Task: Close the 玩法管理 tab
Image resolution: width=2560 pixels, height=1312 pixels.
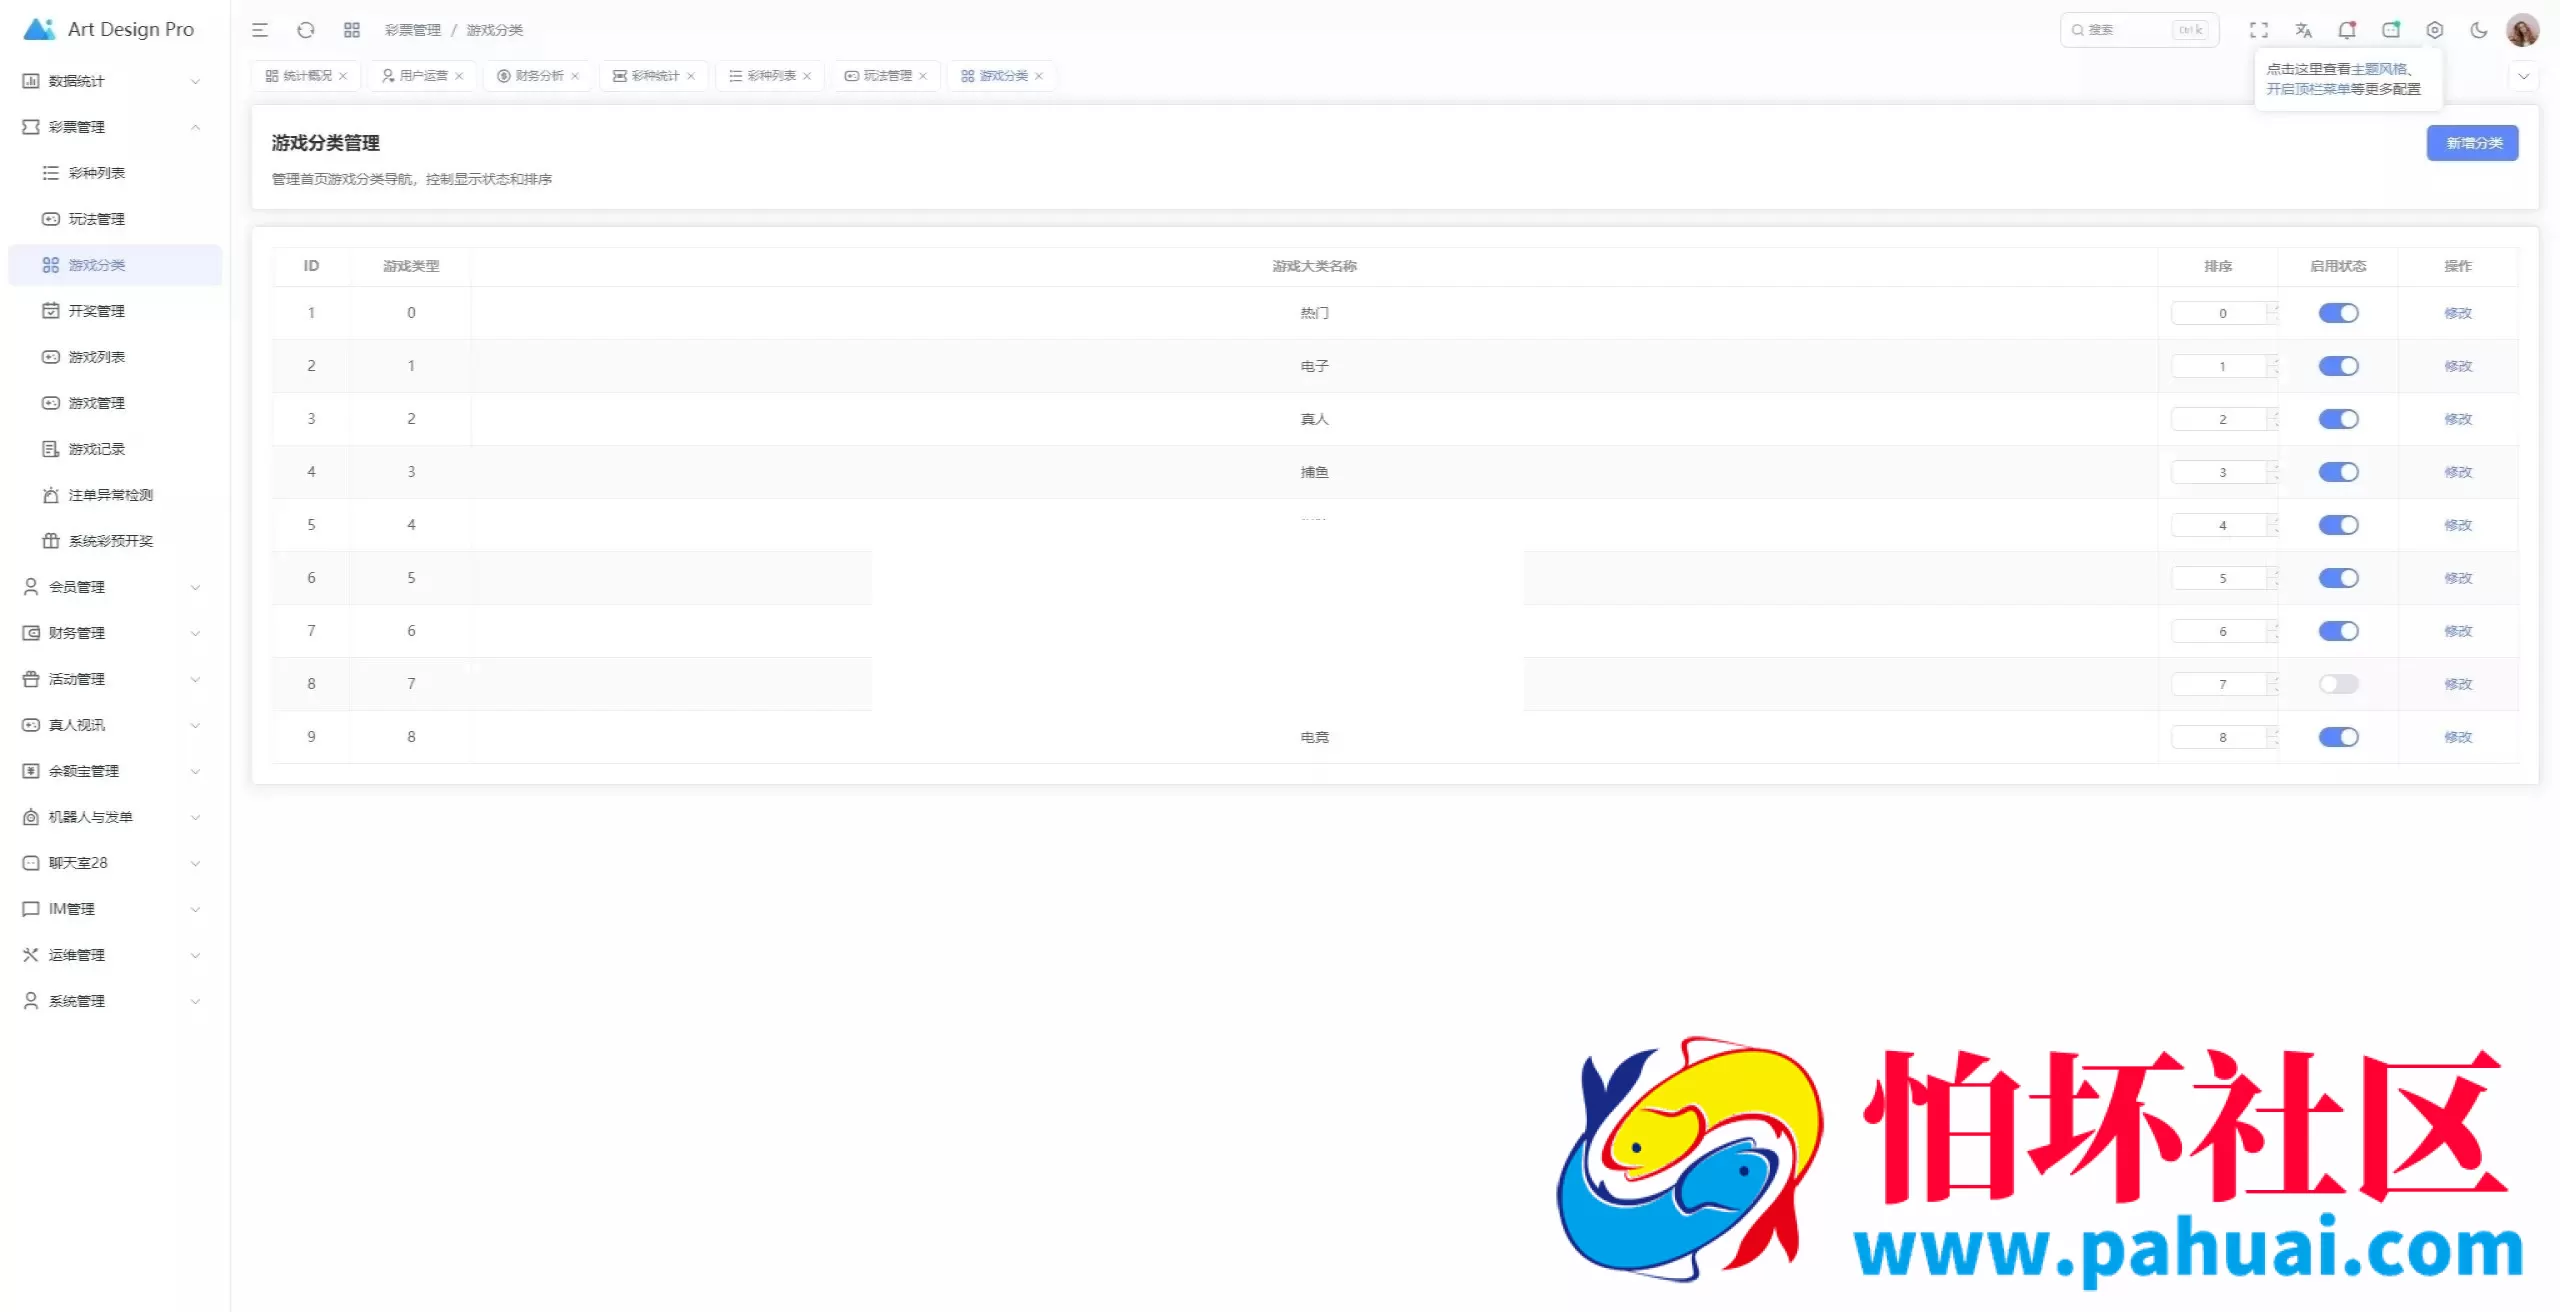Action: tap(923, 76)
